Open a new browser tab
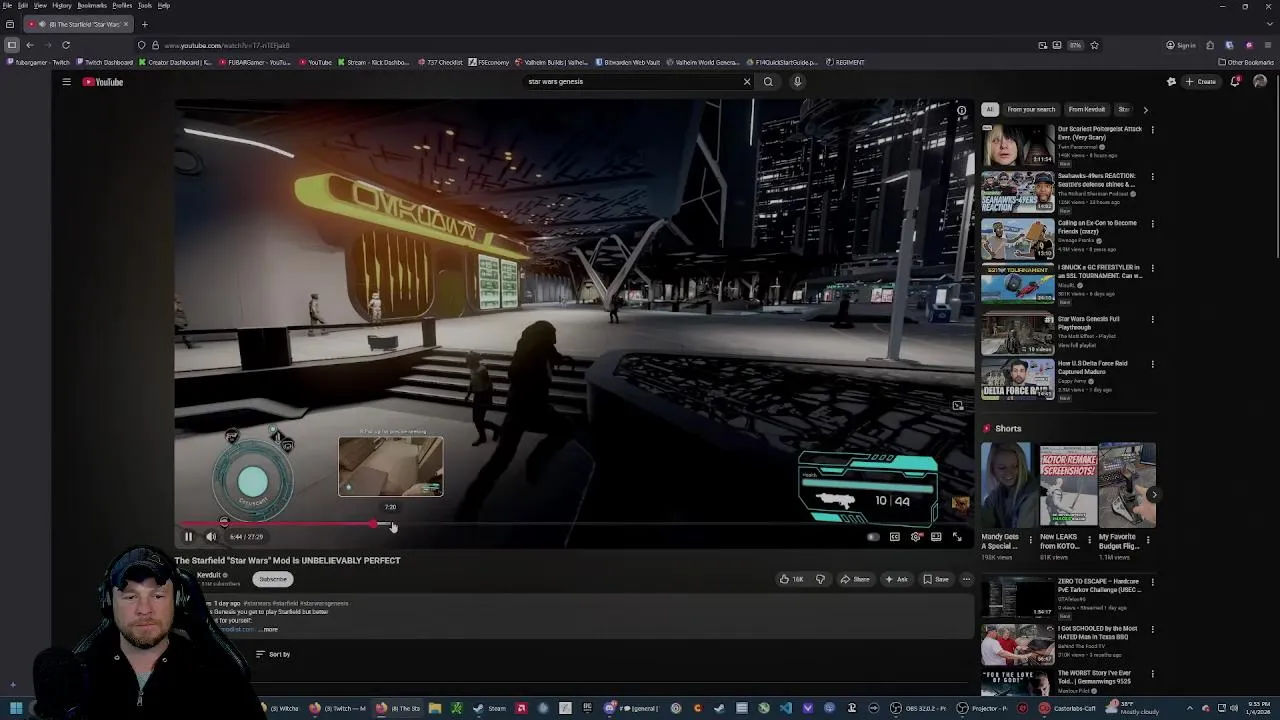The width and height of the screenshot is (1280, 720). [x=144, y=24]
